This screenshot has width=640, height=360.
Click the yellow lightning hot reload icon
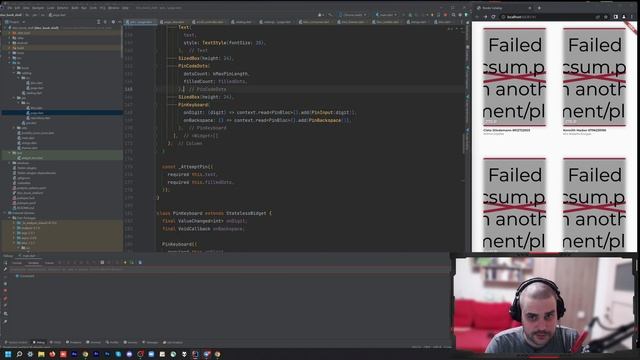[125, 262]
